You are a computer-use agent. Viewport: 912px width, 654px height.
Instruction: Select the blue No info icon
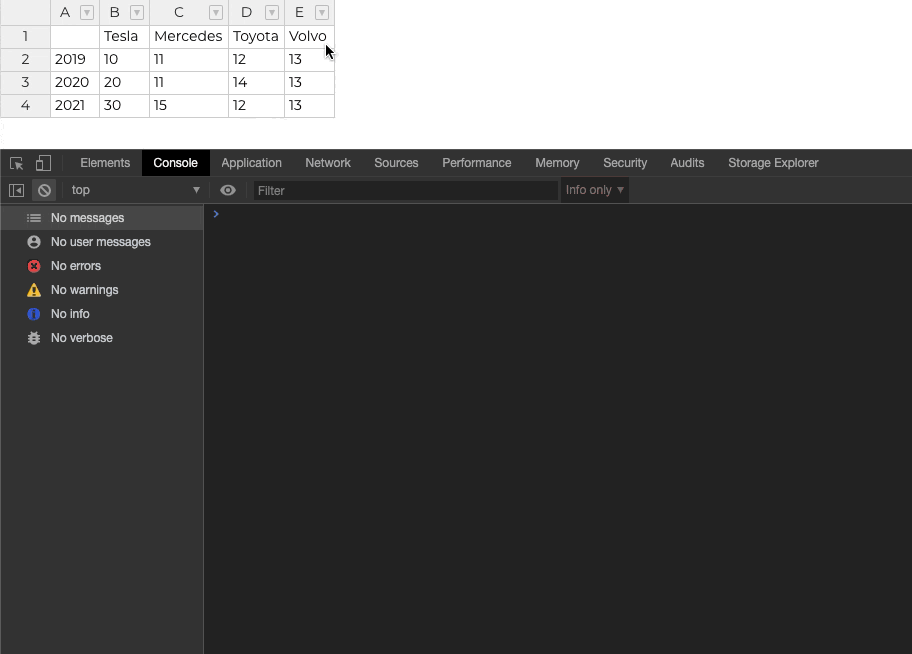[34, 314]
